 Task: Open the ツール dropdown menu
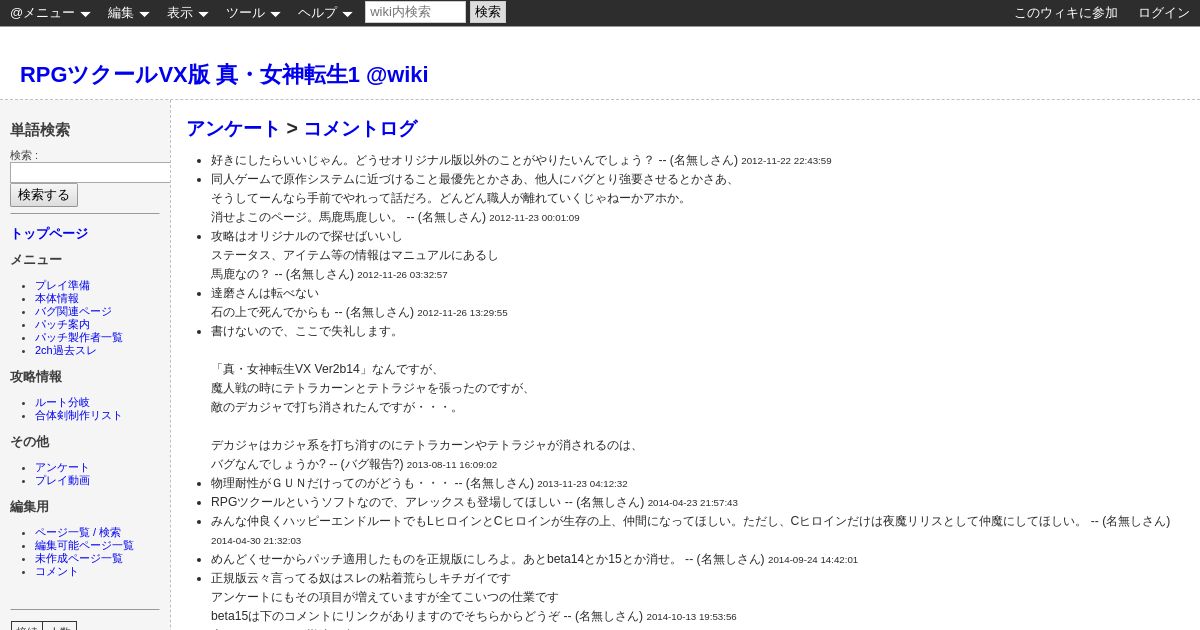tap(253, 13)
